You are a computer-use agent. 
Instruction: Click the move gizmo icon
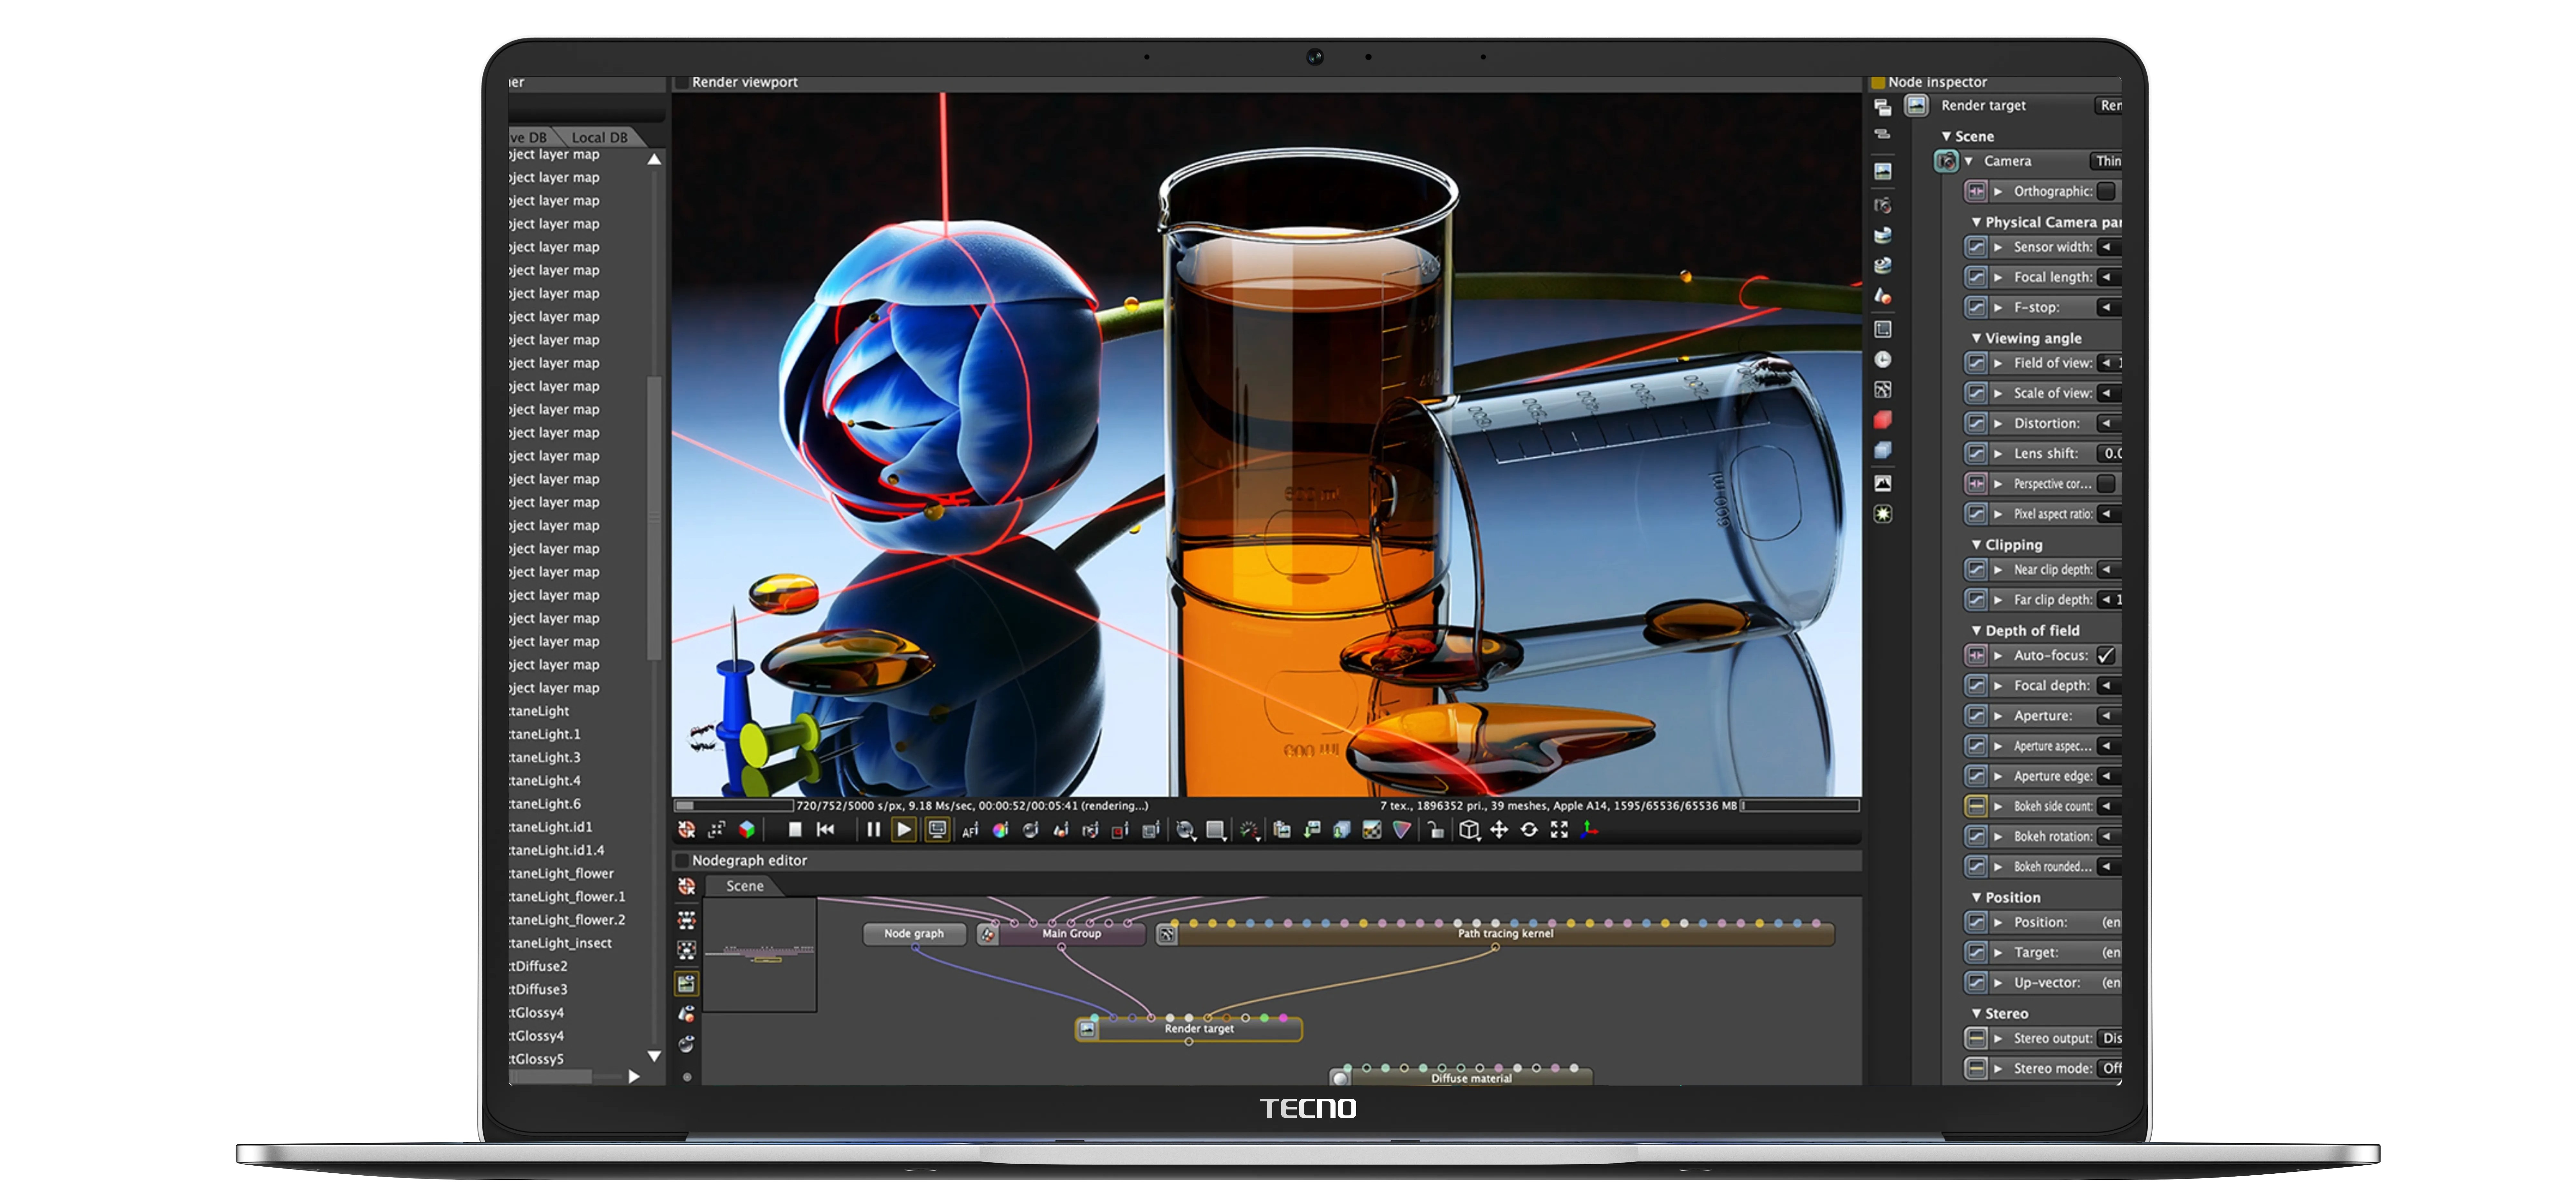(1499, 830)
